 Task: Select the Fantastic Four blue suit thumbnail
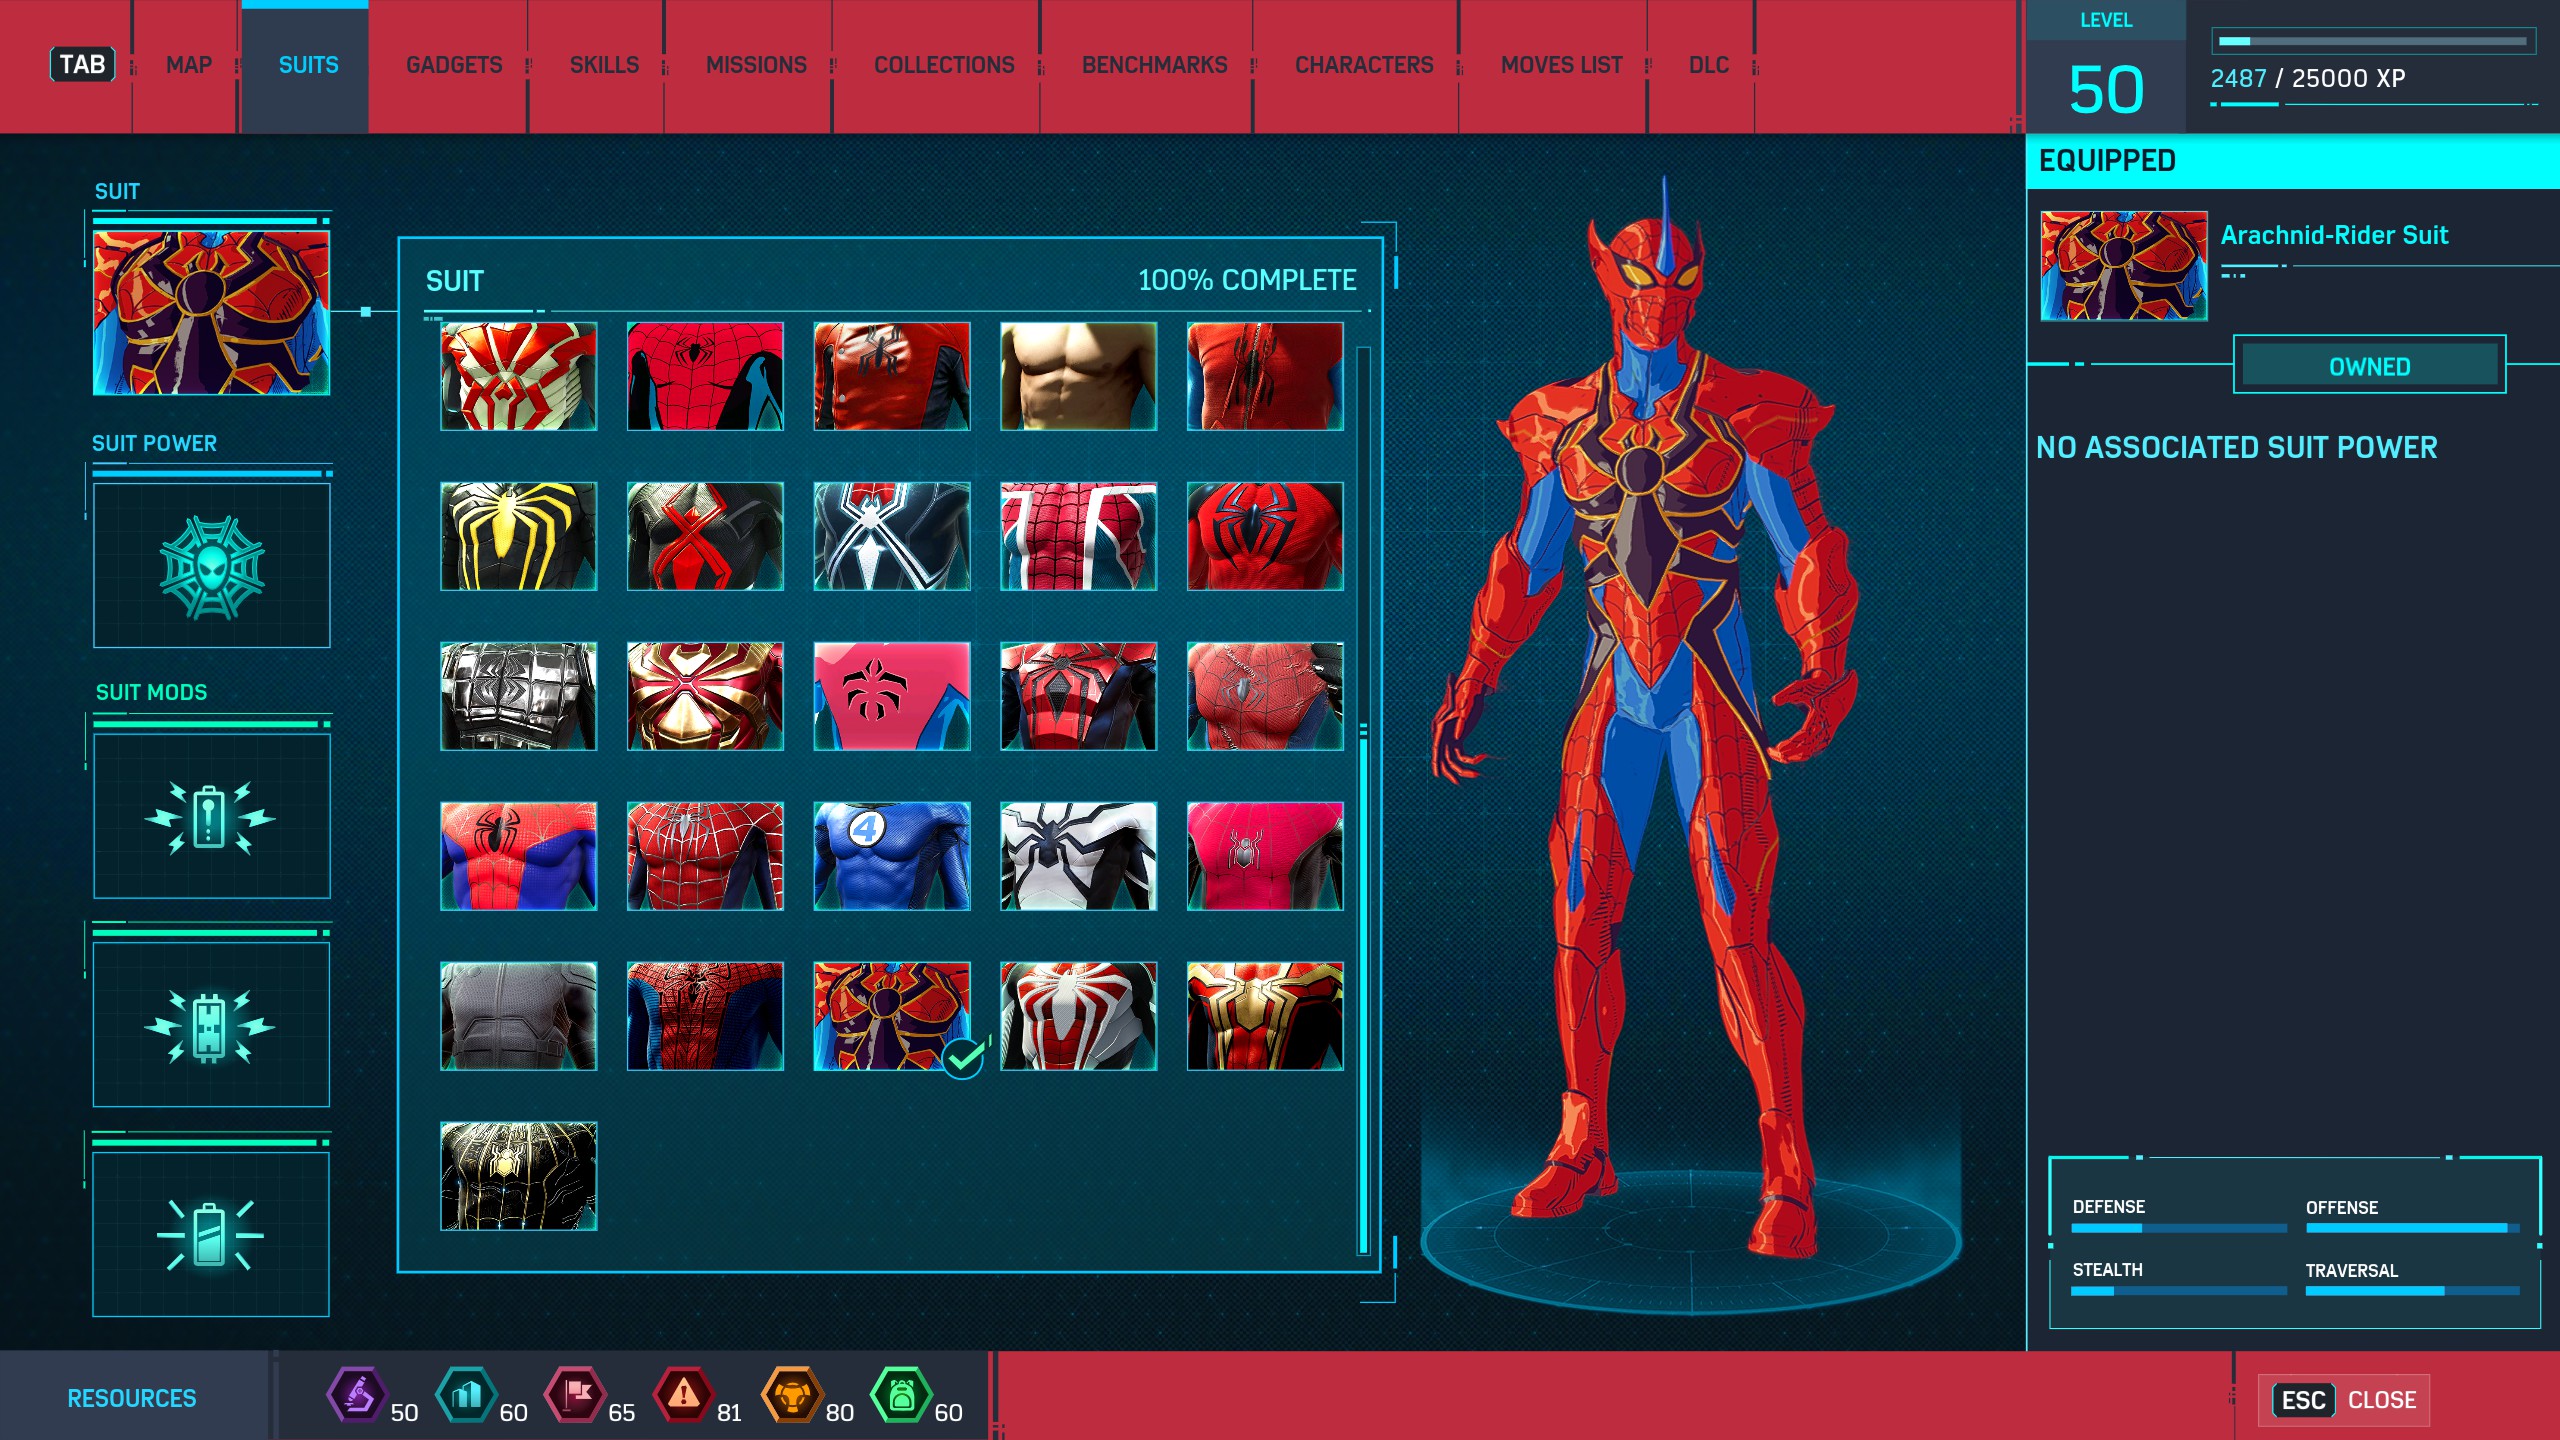[x=891, y=856]
